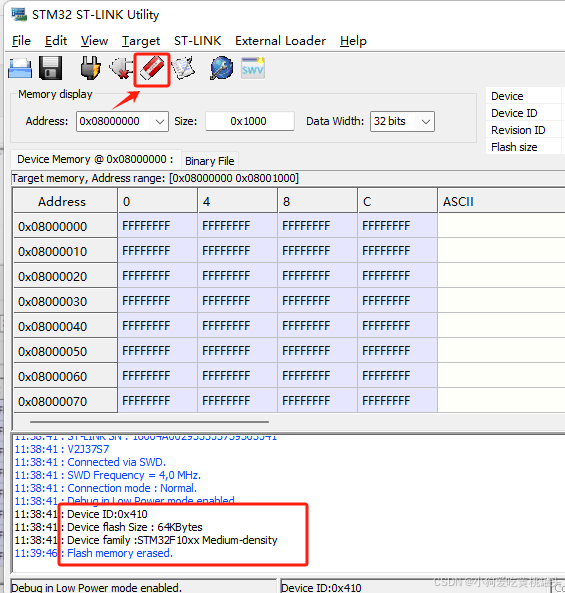
Task: Click the Size input field 0x1000
Action: 250,121
